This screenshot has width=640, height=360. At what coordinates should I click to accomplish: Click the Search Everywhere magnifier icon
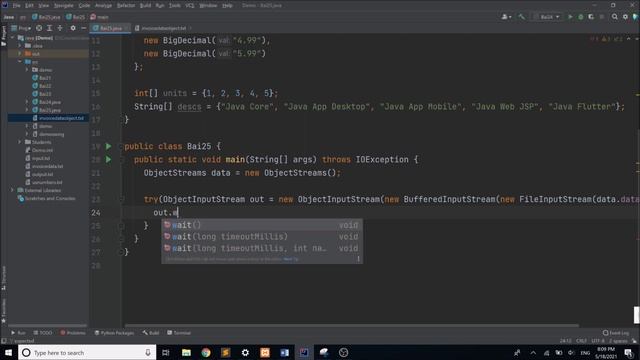coord(614,17)
